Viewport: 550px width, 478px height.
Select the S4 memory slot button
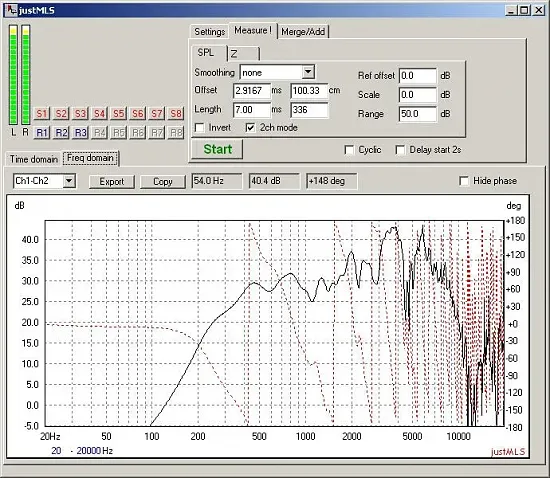point(99,114)
